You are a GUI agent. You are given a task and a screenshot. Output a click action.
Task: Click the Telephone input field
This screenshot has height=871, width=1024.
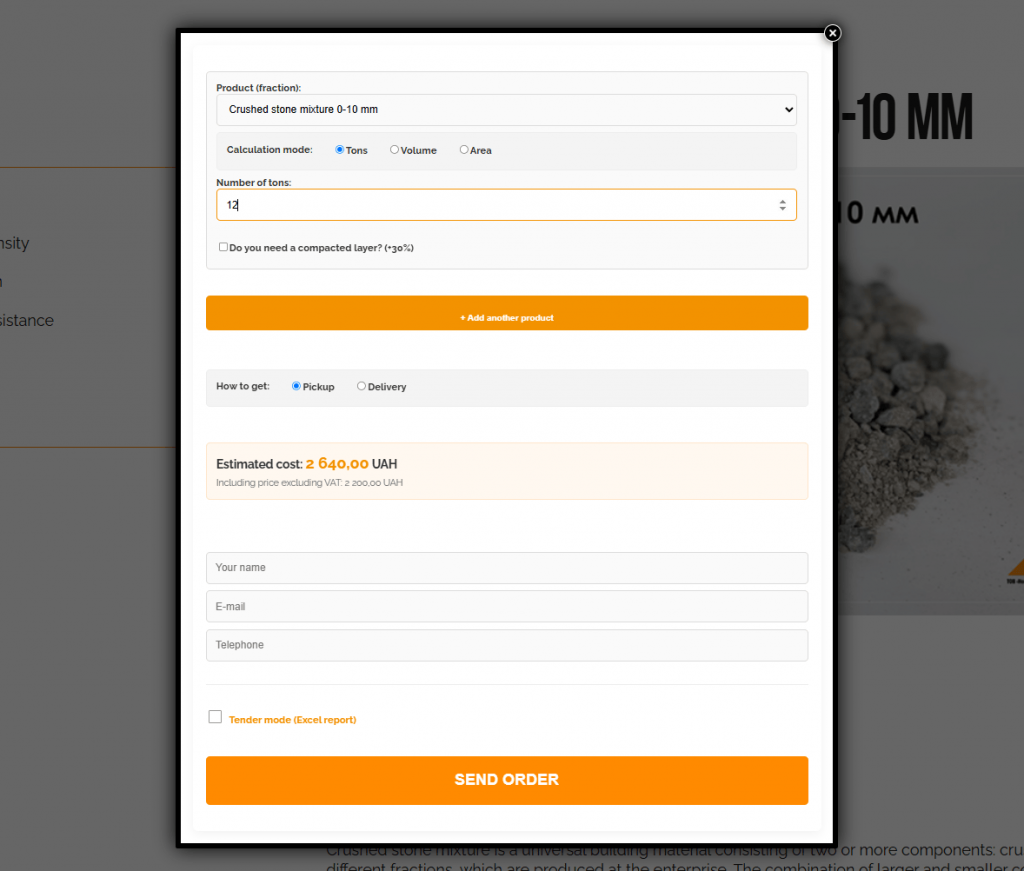[507, 645]
